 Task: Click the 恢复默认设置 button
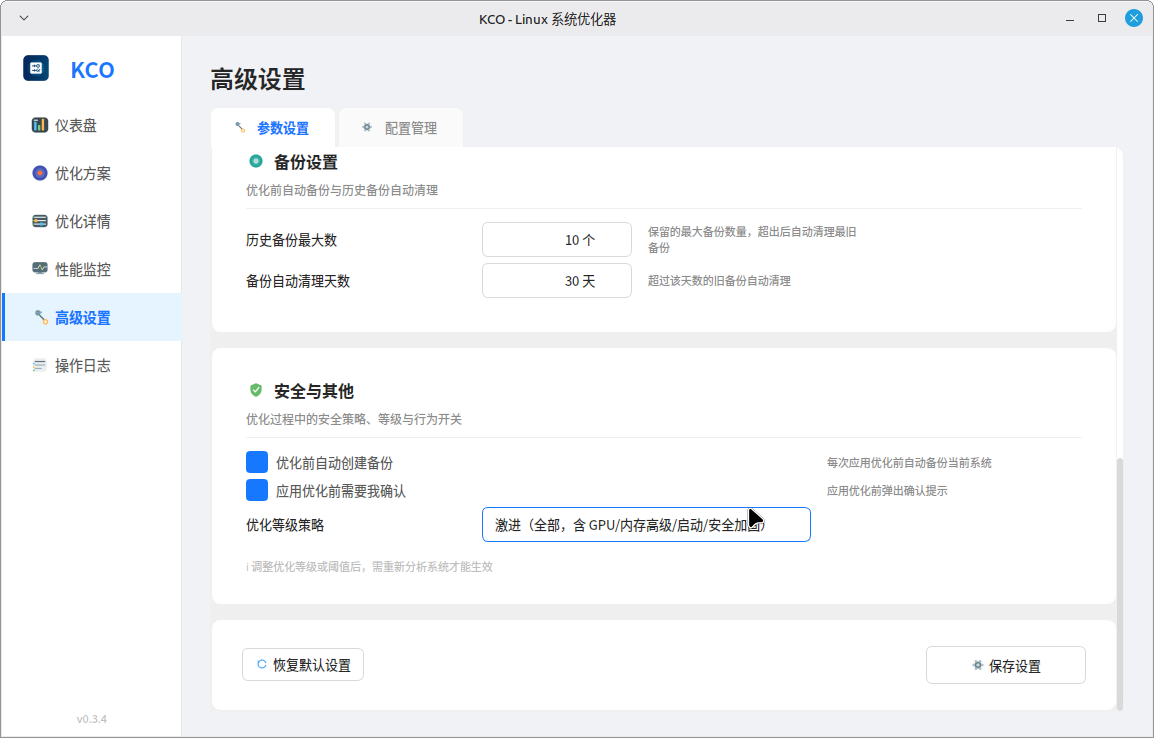tap(302, 664)
